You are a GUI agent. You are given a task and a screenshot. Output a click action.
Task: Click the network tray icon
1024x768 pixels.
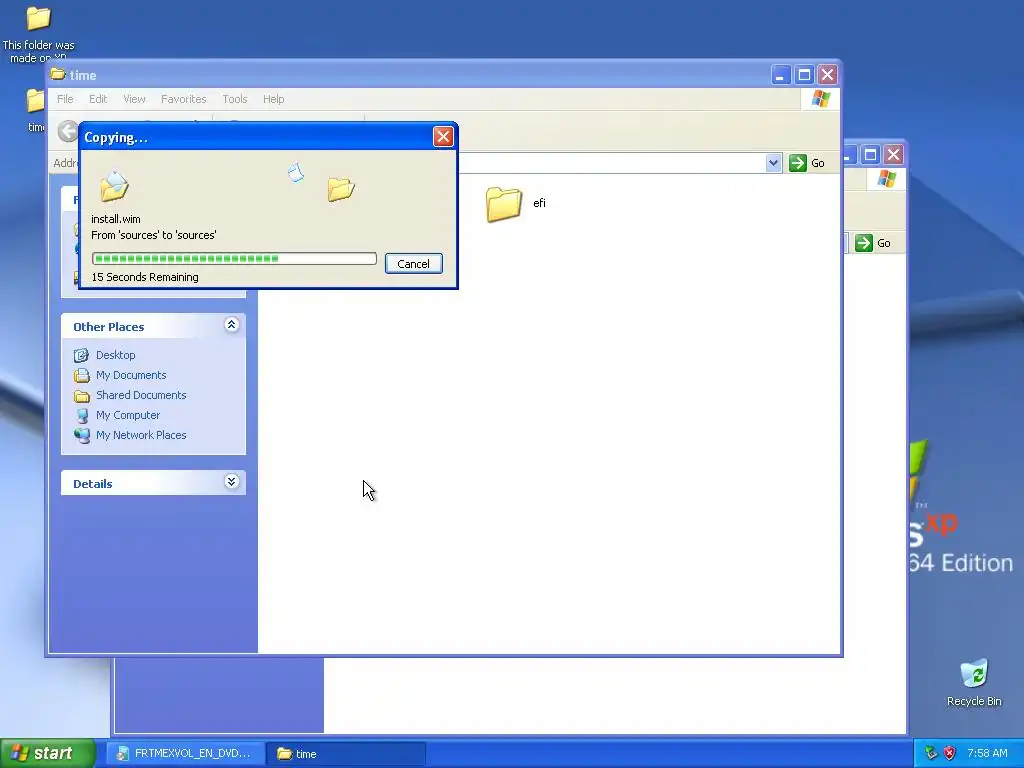tap(931, 753)
